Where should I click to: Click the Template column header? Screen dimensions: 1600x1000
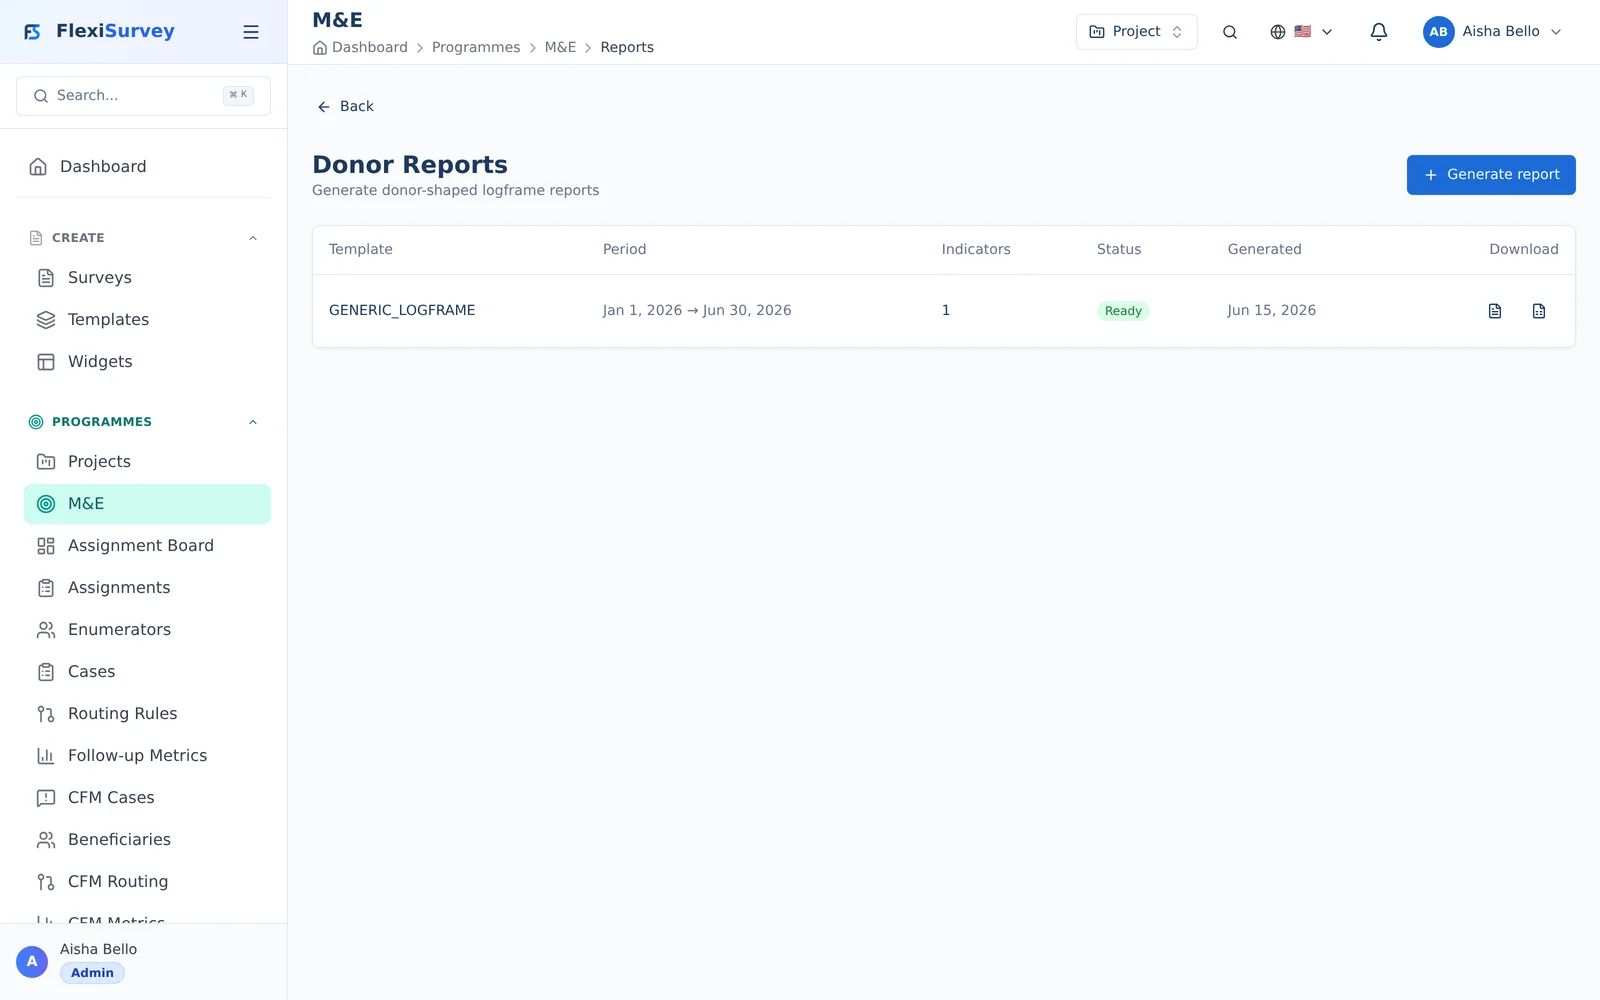point(361,250)
